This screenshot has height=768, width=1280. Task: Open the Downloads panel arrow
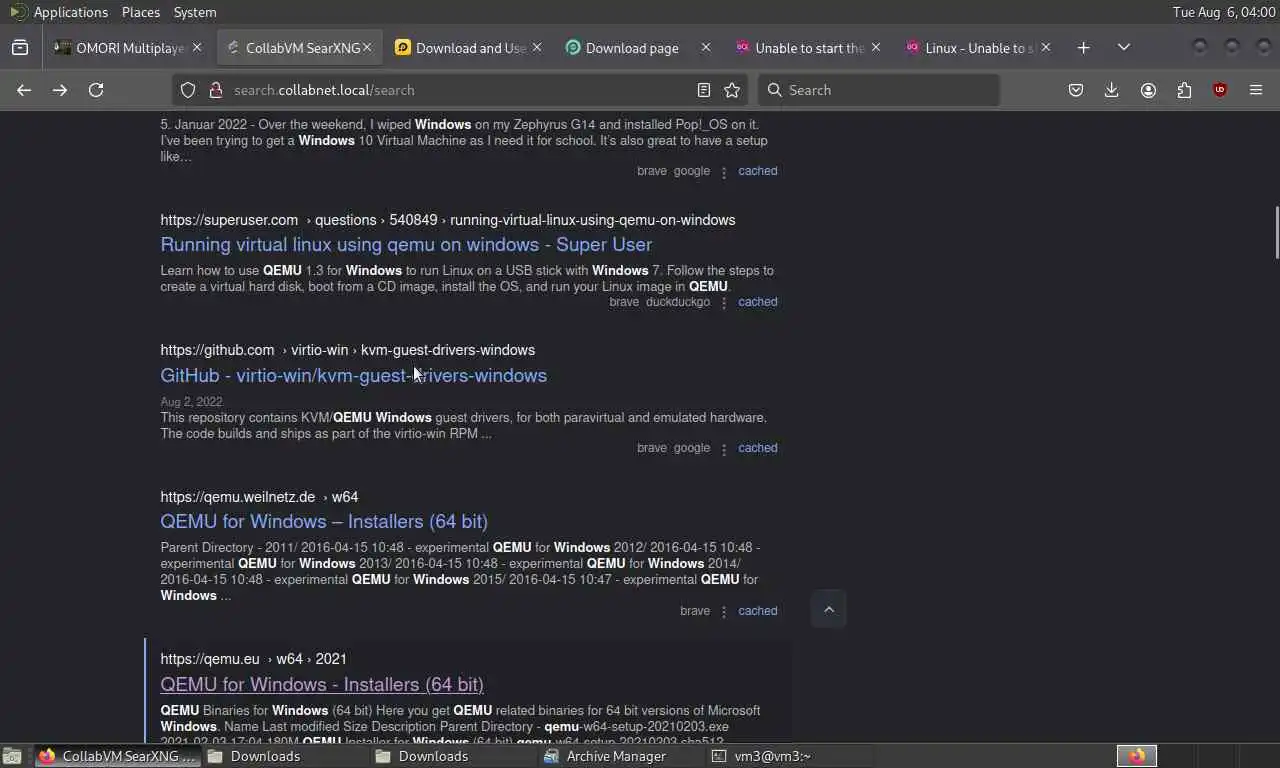[1111, 90]
